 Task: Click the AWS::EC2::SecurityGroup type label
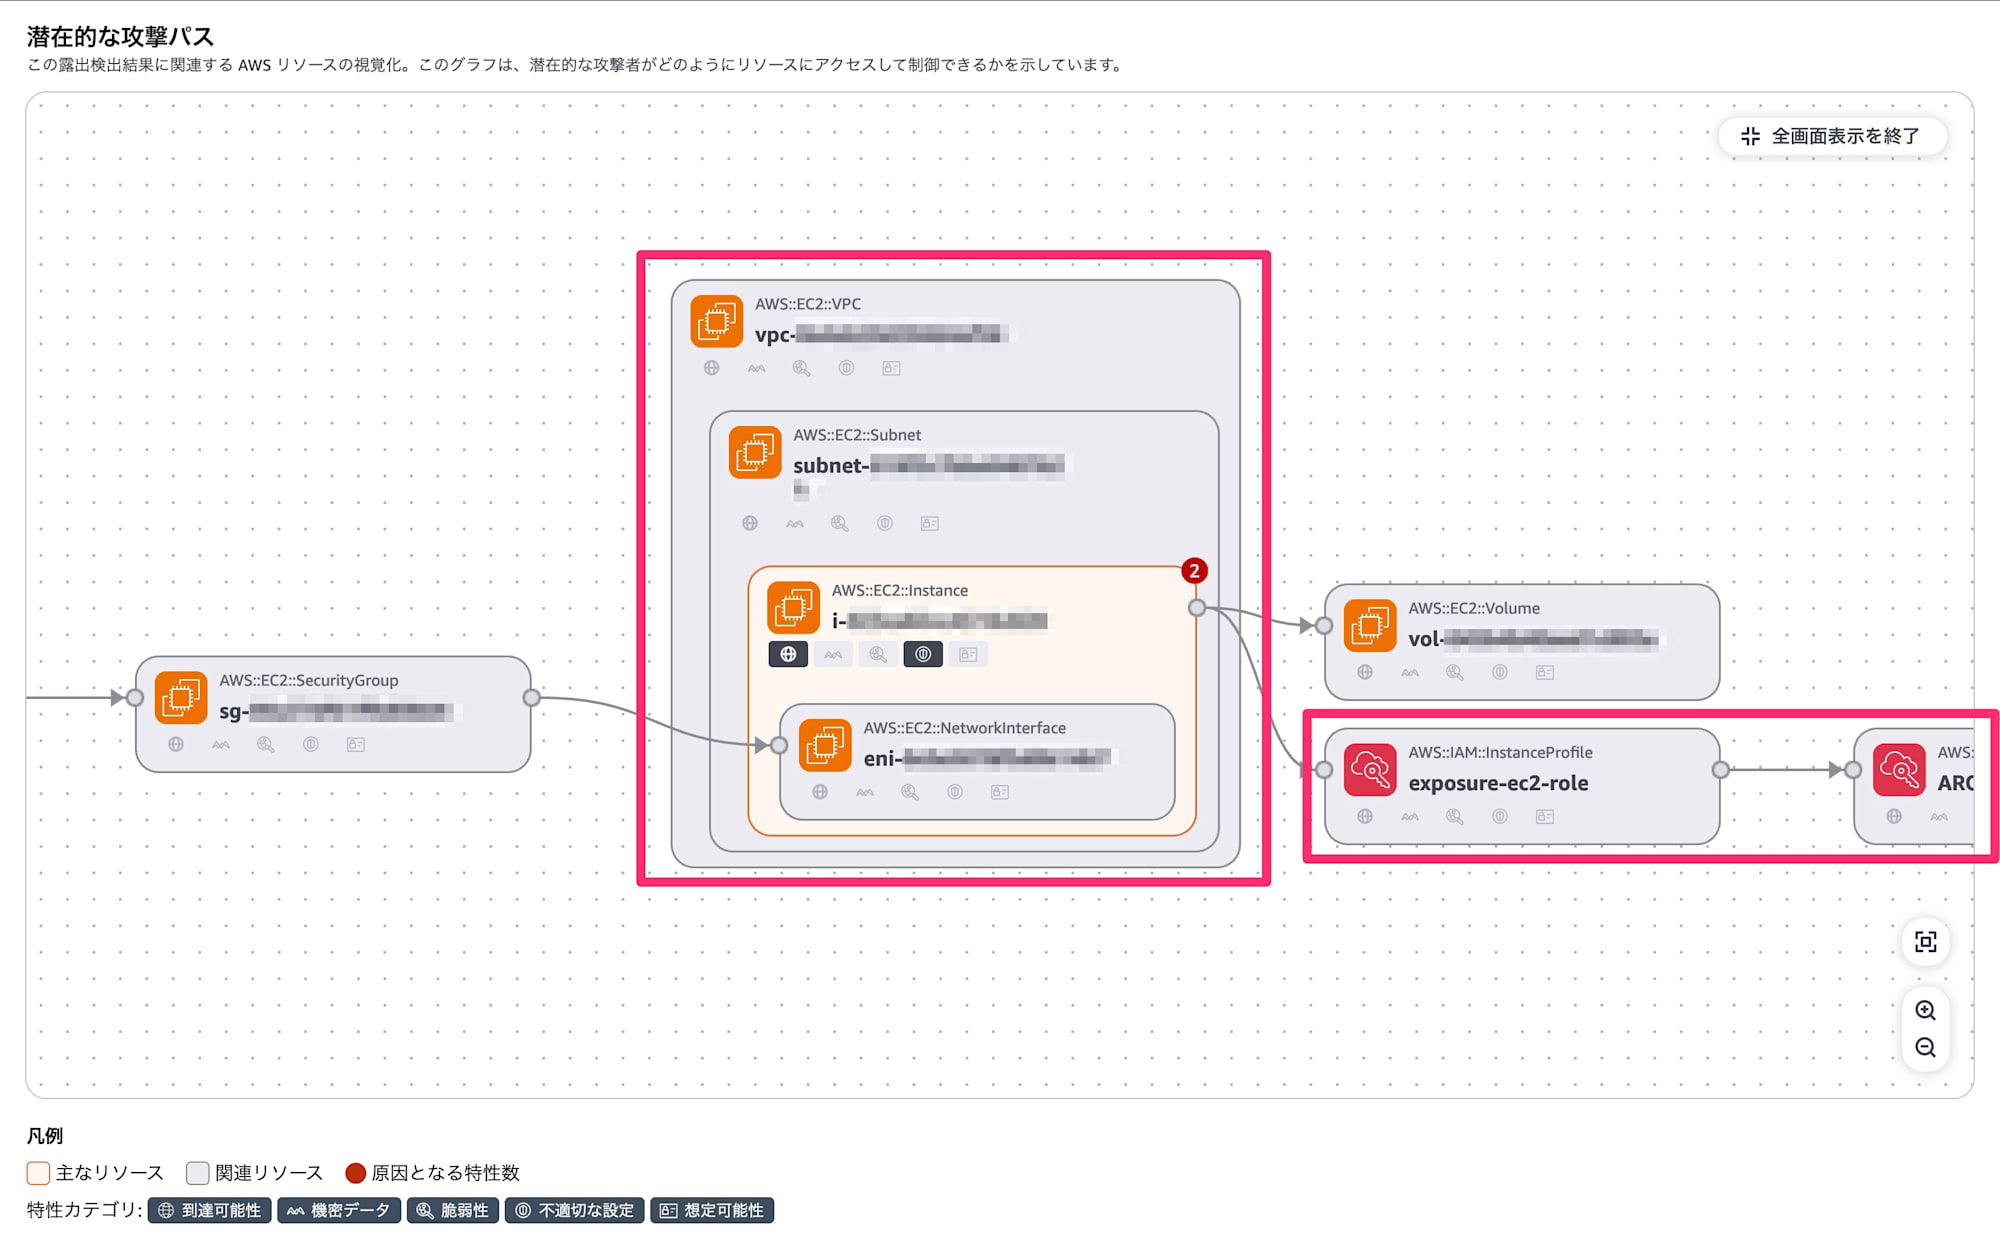309,680
